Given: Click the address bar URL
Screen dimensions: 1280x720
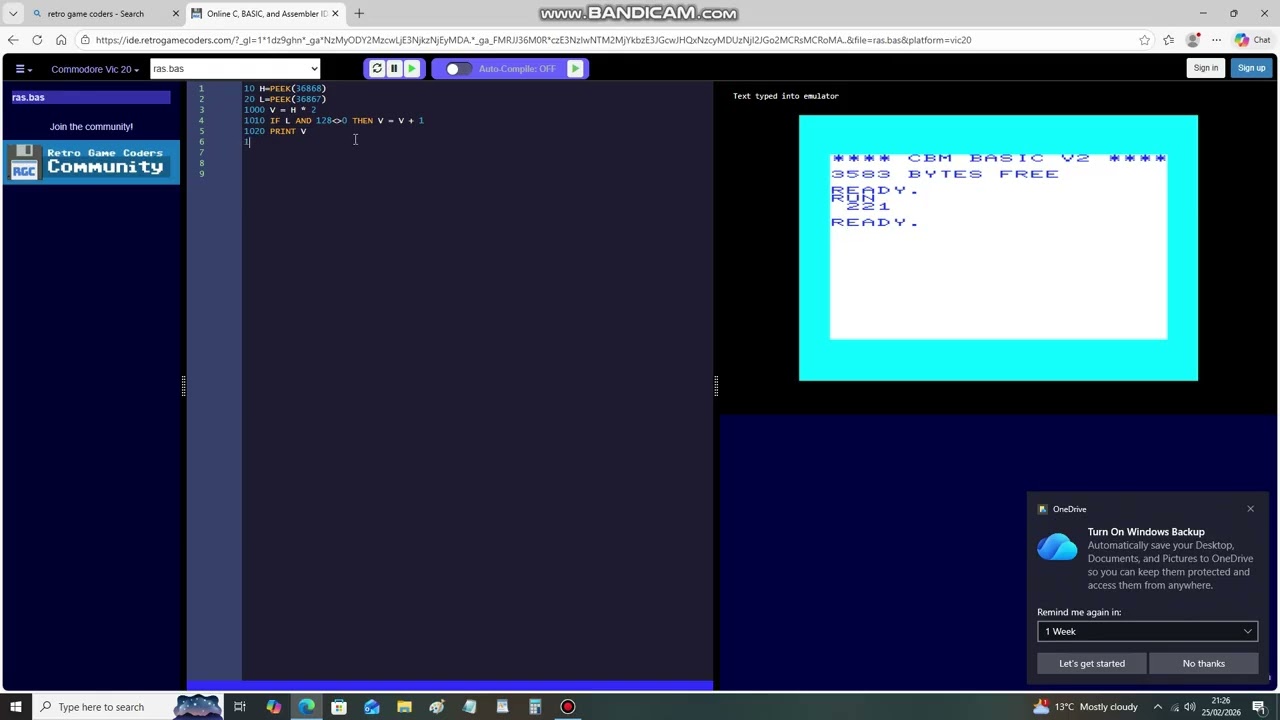Looking at the screenshot, I should point(534,40).
